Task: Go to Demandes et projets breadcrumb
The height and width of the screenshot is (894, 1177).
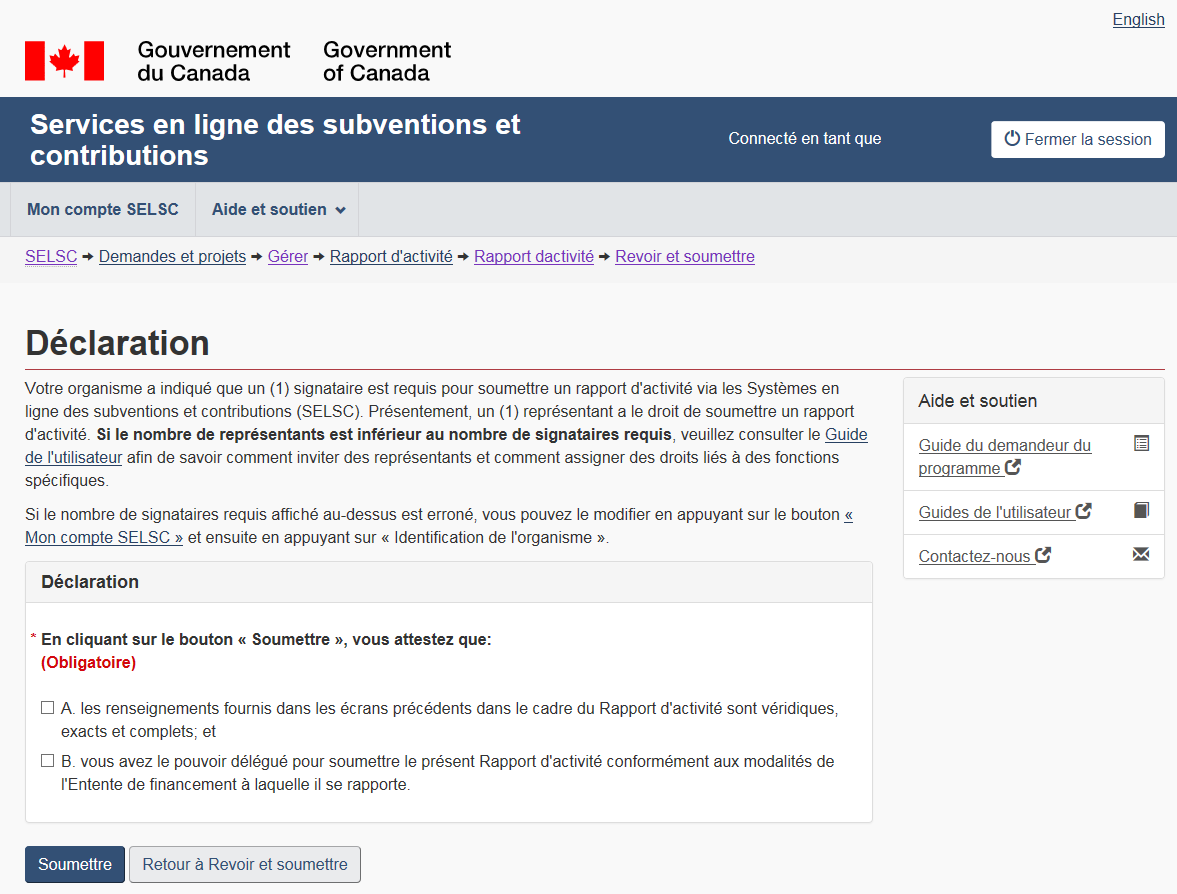Action: coord(172,257)
